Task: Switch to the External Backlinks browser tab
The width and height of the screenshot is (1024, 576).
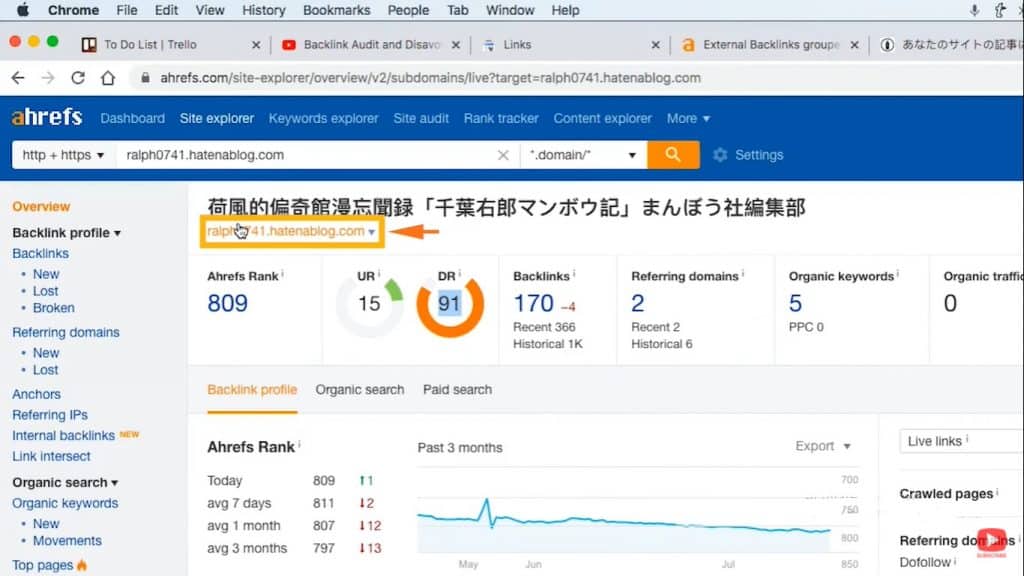Action: 771,44
